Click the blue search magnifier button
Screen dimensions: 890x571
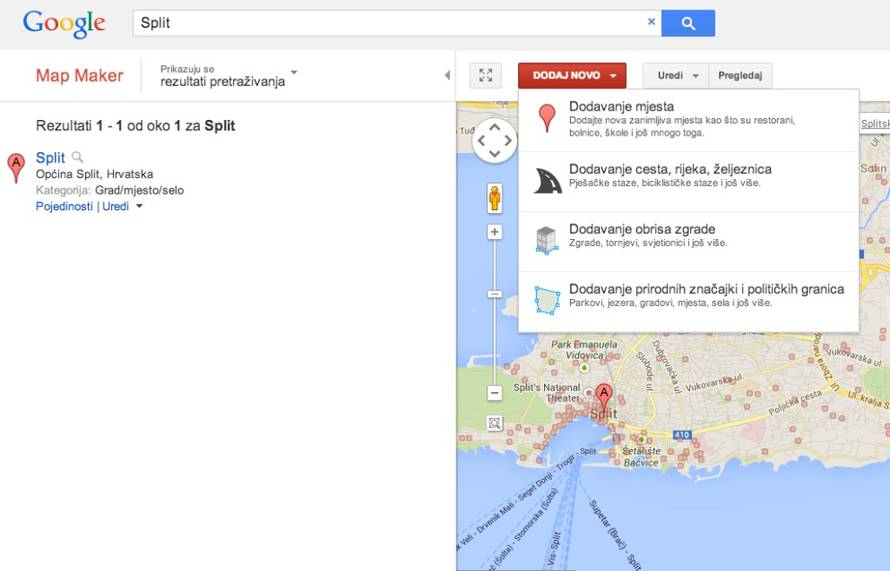point(688,23)
